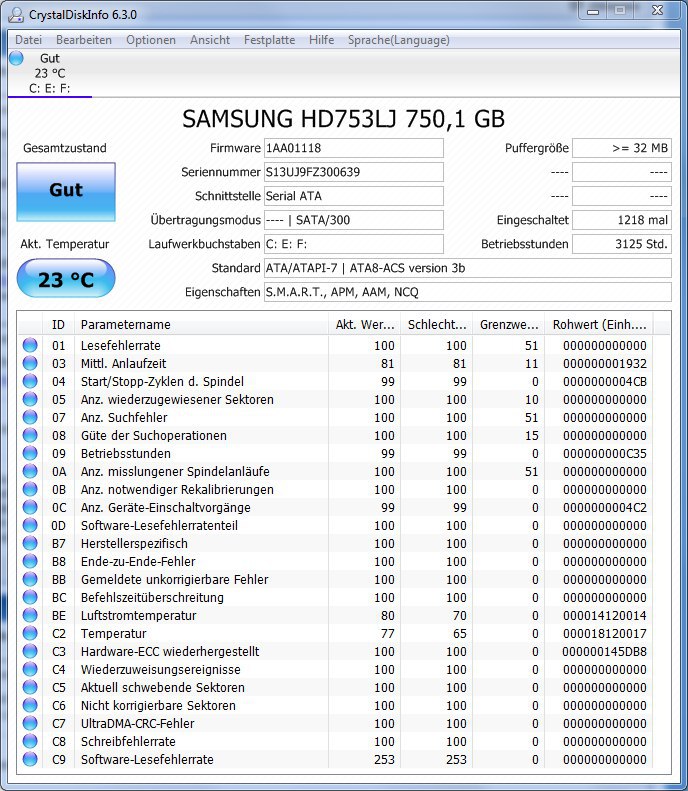The width and height of the screenshot is (688, 791).
Task: Open the Bearbeiten menu
Action: coord(84,40)
